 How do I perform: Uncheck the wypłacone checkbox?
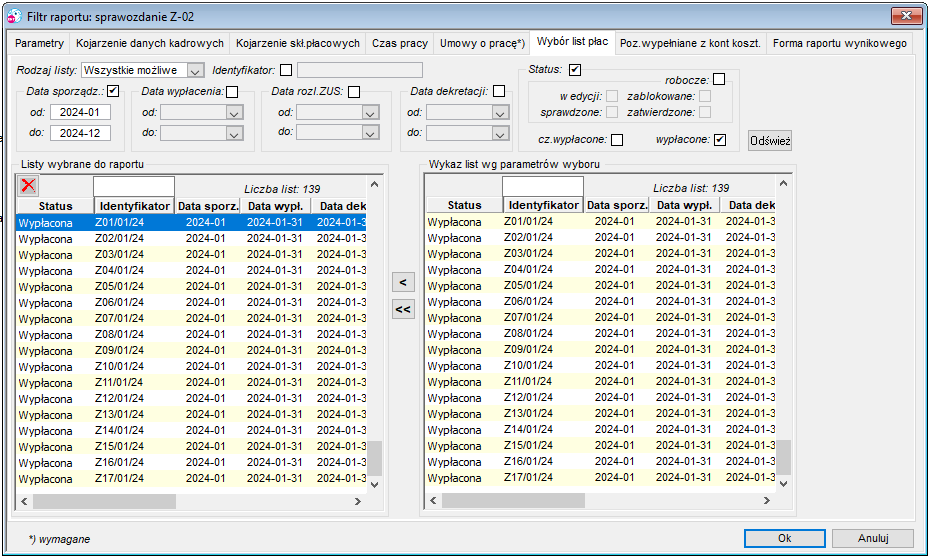720,140
